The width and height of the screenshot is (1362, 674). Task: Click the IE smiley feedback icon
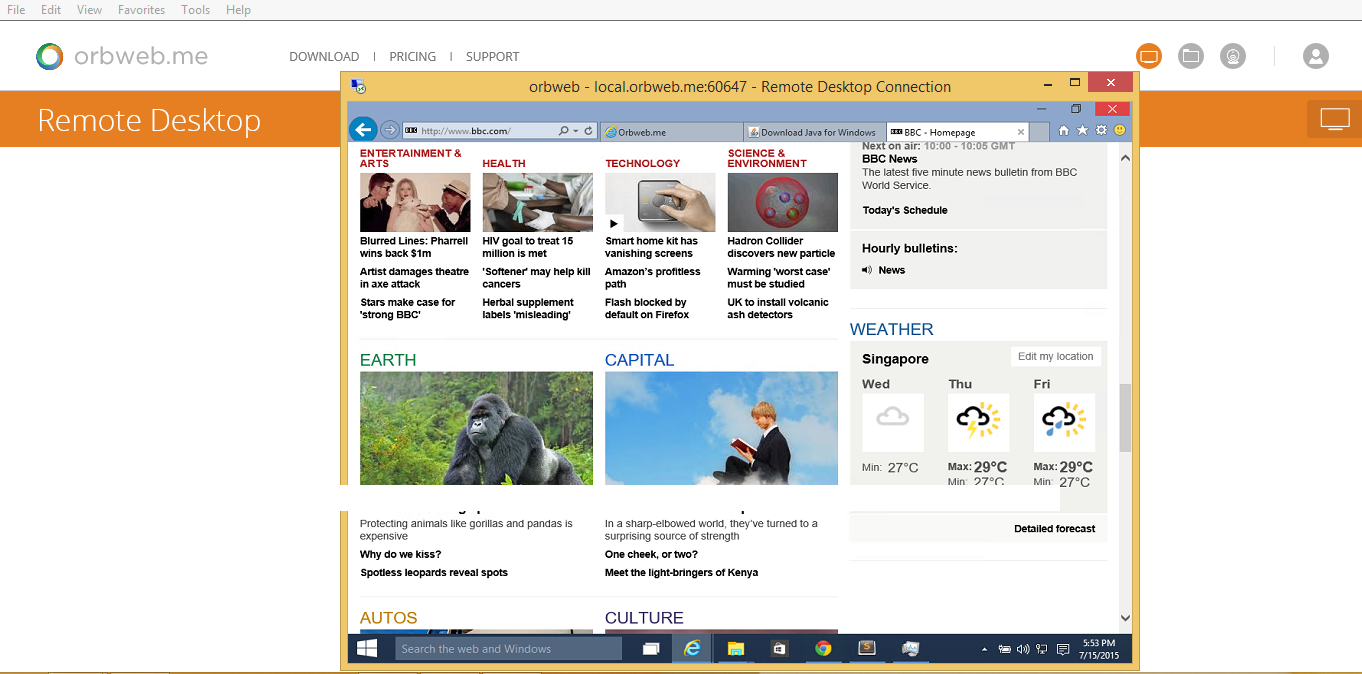1120,131
